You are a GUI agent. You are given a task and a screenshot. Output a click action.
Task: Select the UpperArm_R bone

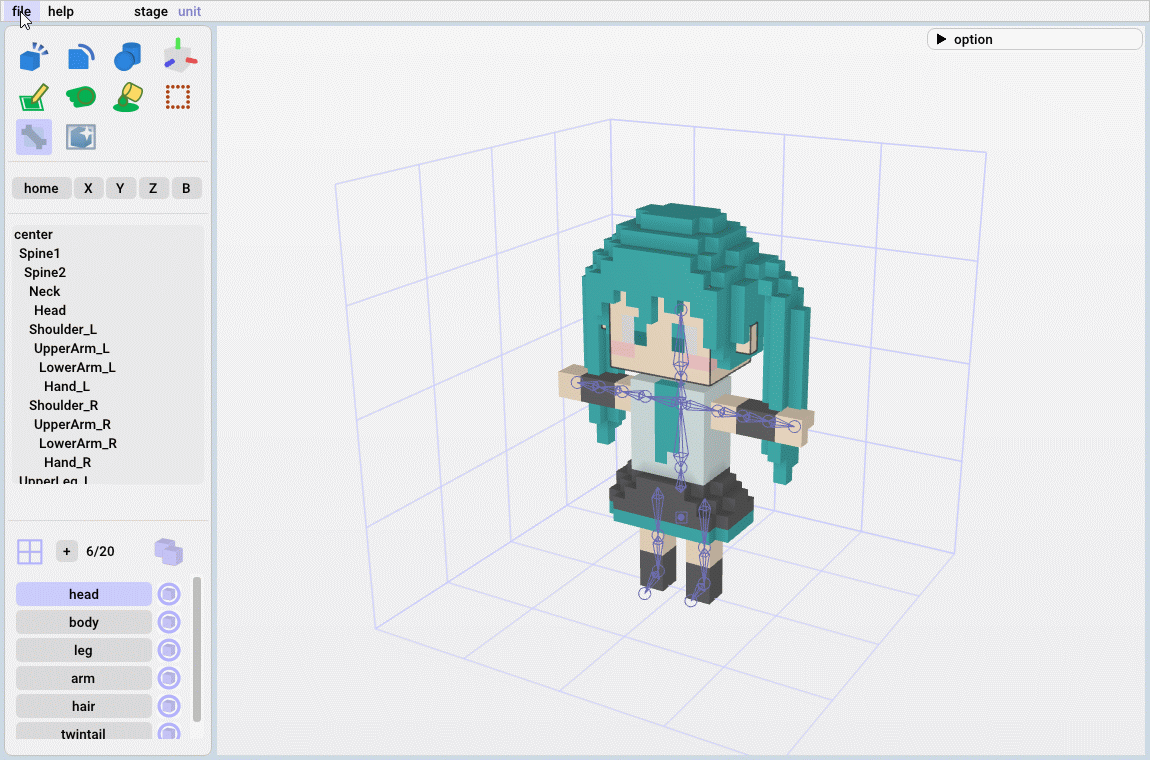(73, 425)
